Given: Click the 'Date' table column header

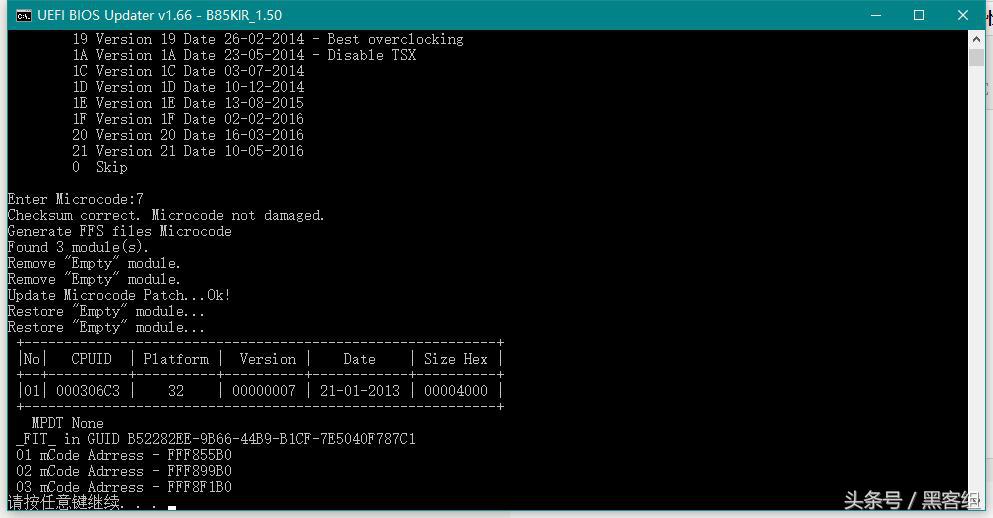Looking at the screenshot, I should point(359,359).
